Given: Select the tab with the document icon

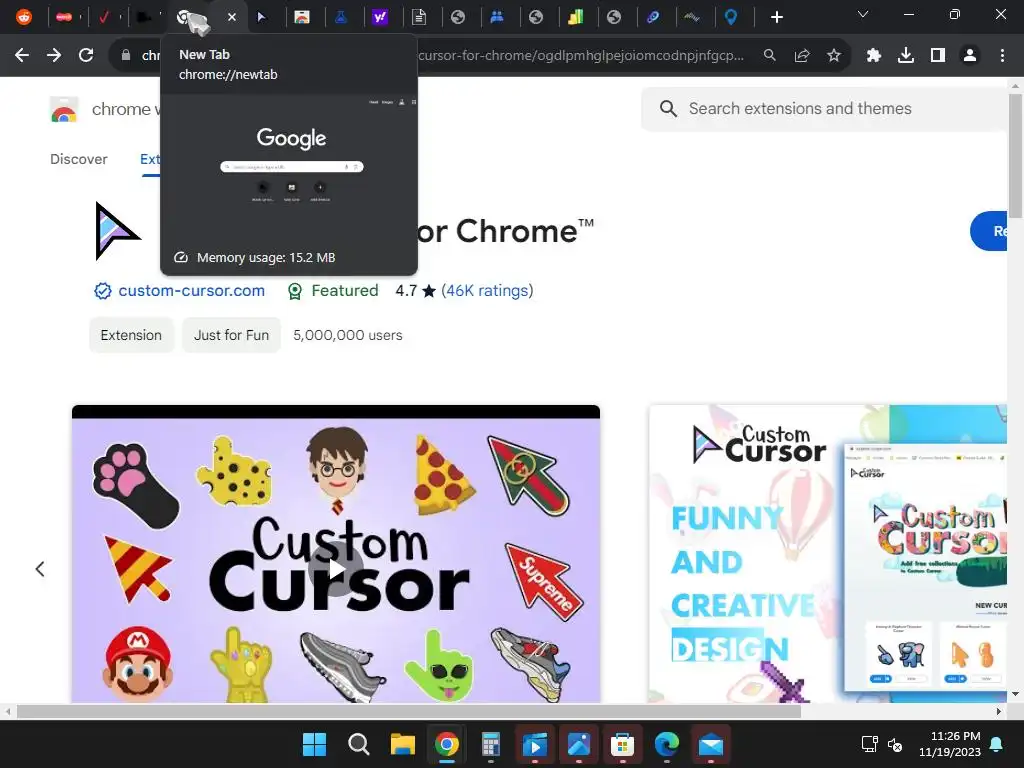Looking at the screenshot, I should tap(419, 17).
